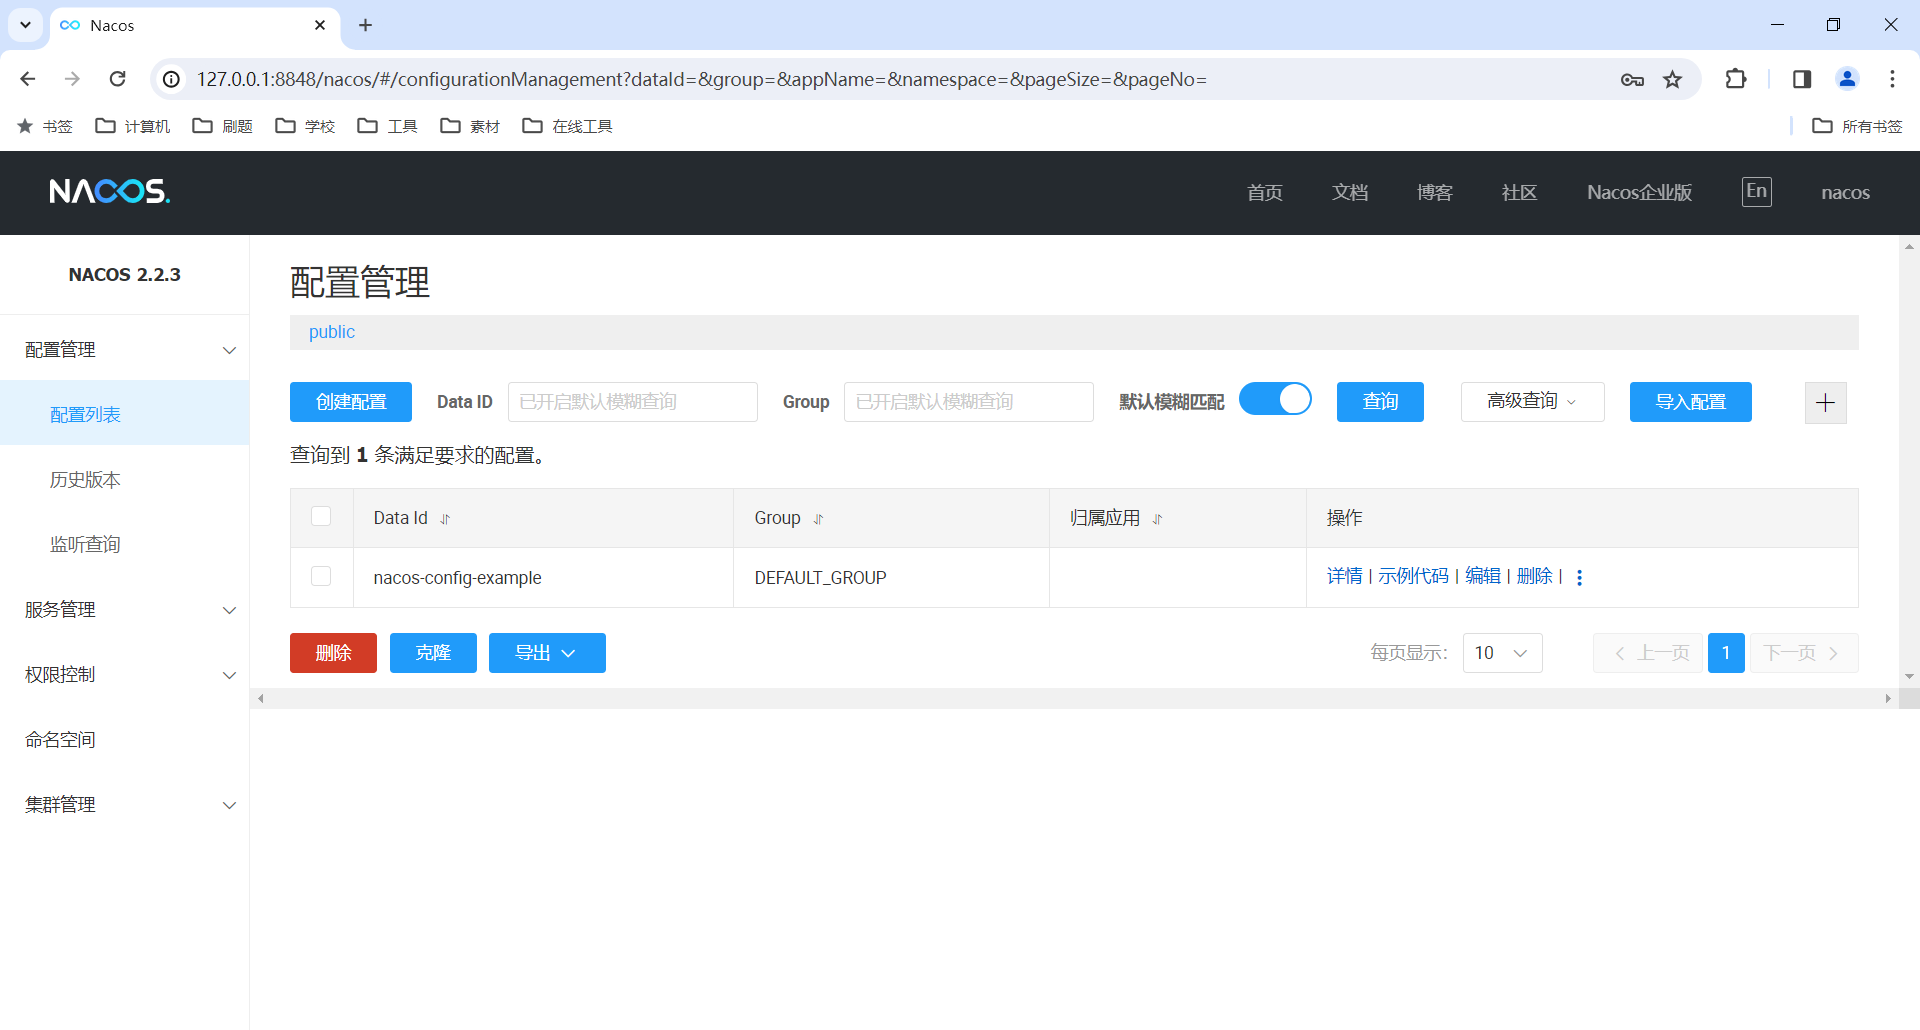The image size is (1920, 1030).
Task: Check the select-all checkbox in table header
Action: pyautogui.click(x=321, y=516)
